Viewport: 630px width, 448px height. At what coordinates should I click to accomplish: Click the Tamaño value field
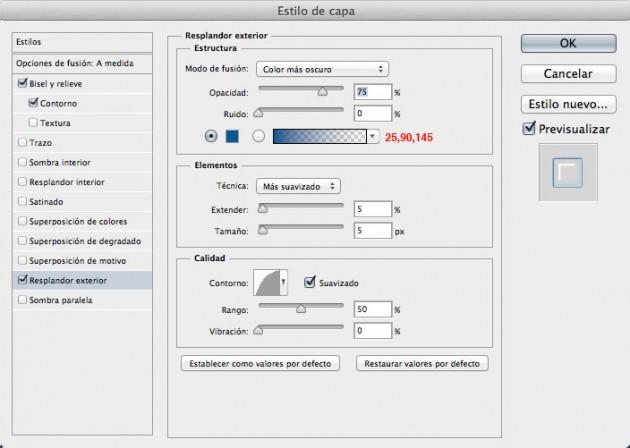click(372, 231)
